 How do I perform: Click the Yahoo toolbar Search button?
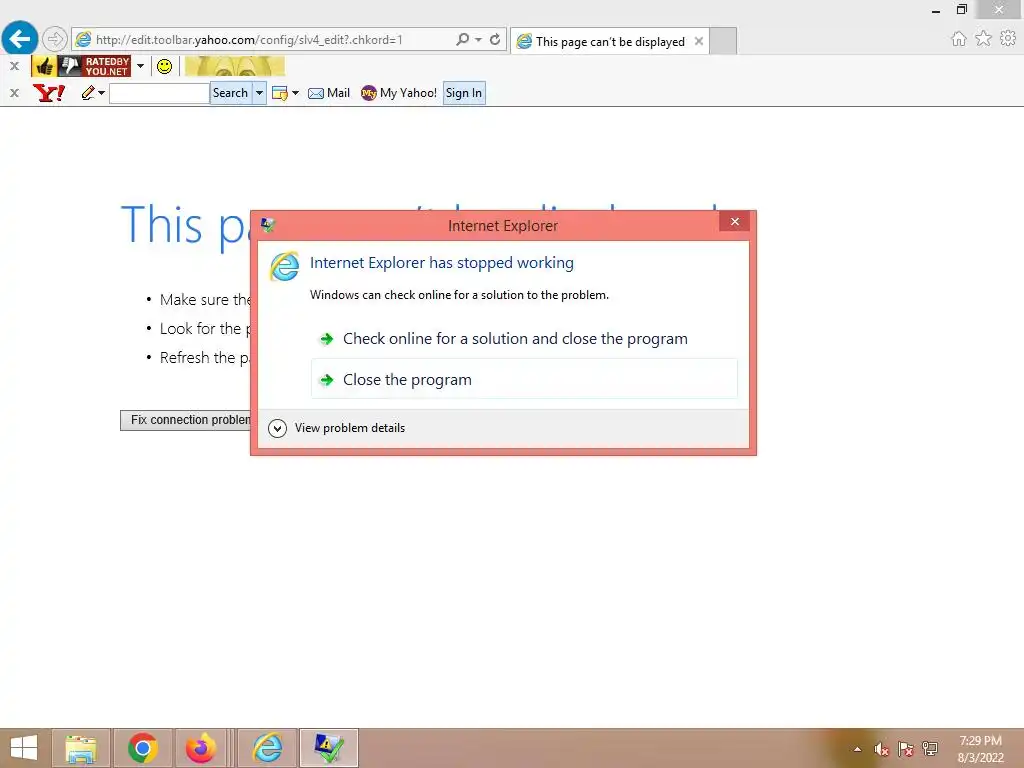point(231,93)
